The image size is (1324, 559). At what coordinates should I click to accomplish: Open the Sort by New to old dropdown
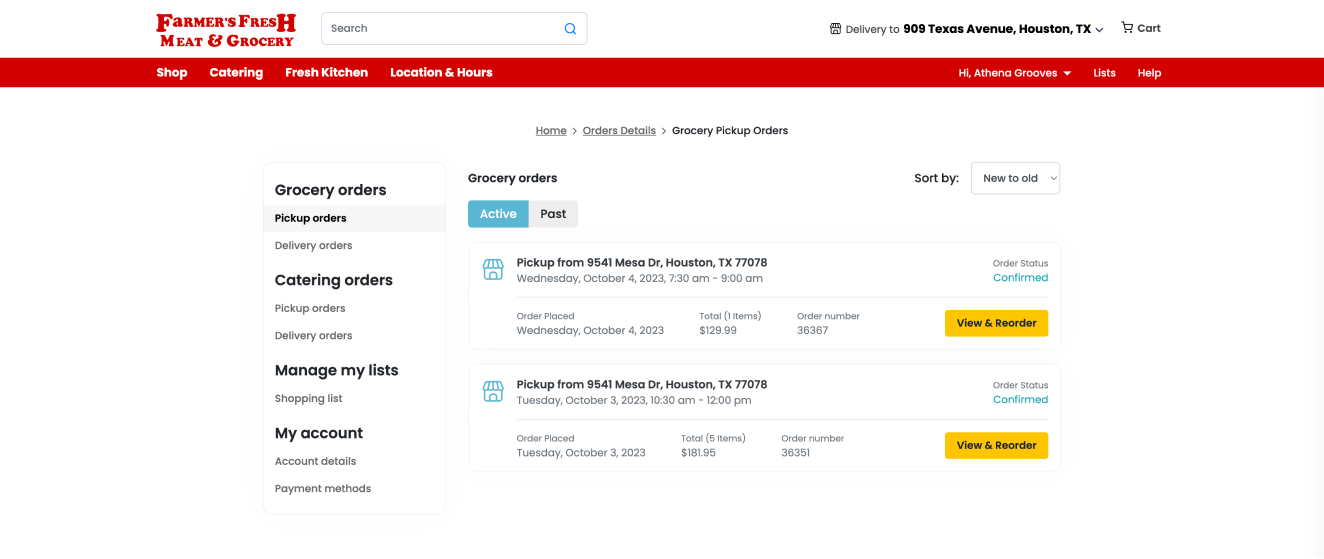point(1015,178)
